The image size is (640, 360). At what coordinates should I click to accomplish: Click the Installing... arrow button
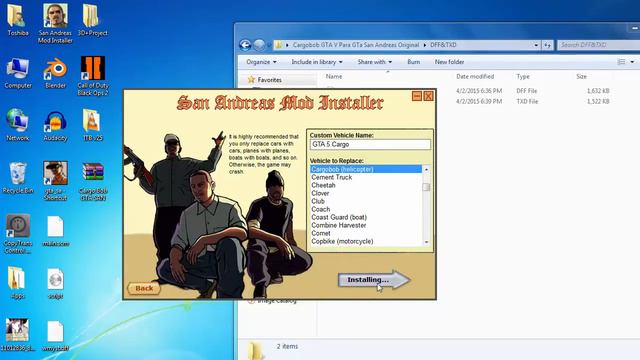(373, 280)
